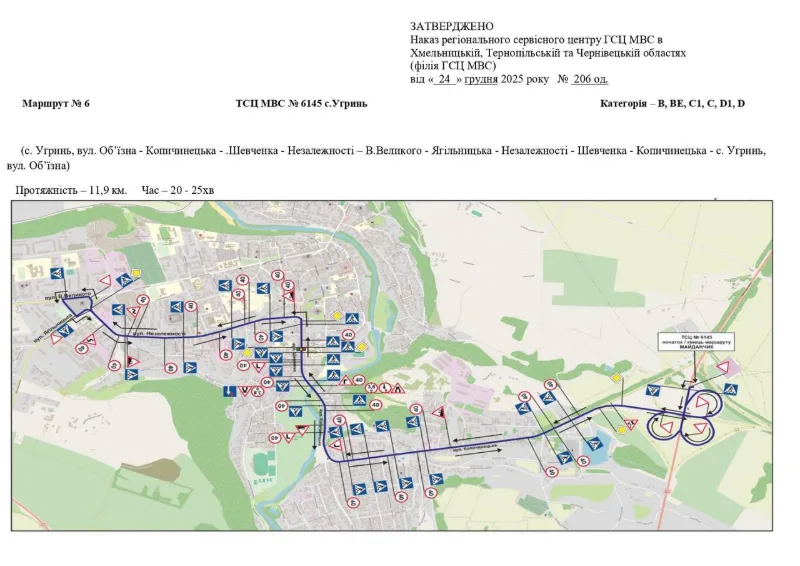Click the вул. Незалежності street label

[x=158, y=333]
